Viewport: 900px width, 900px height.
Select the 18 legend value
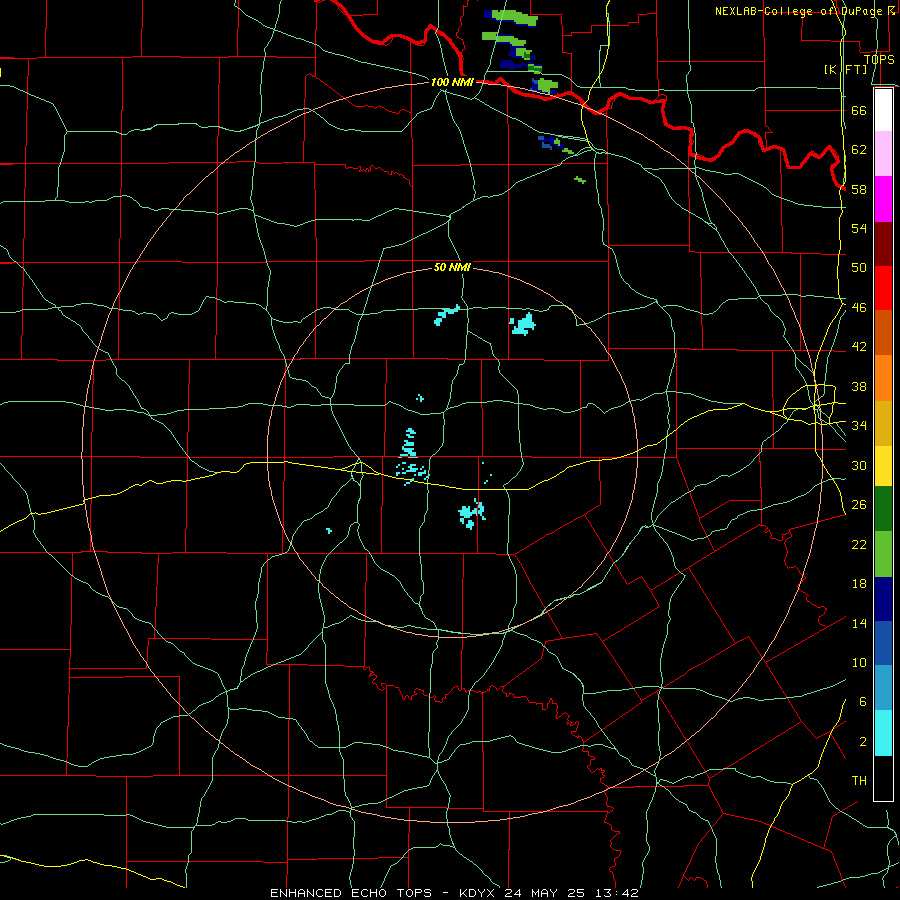(x=859, y=584)
